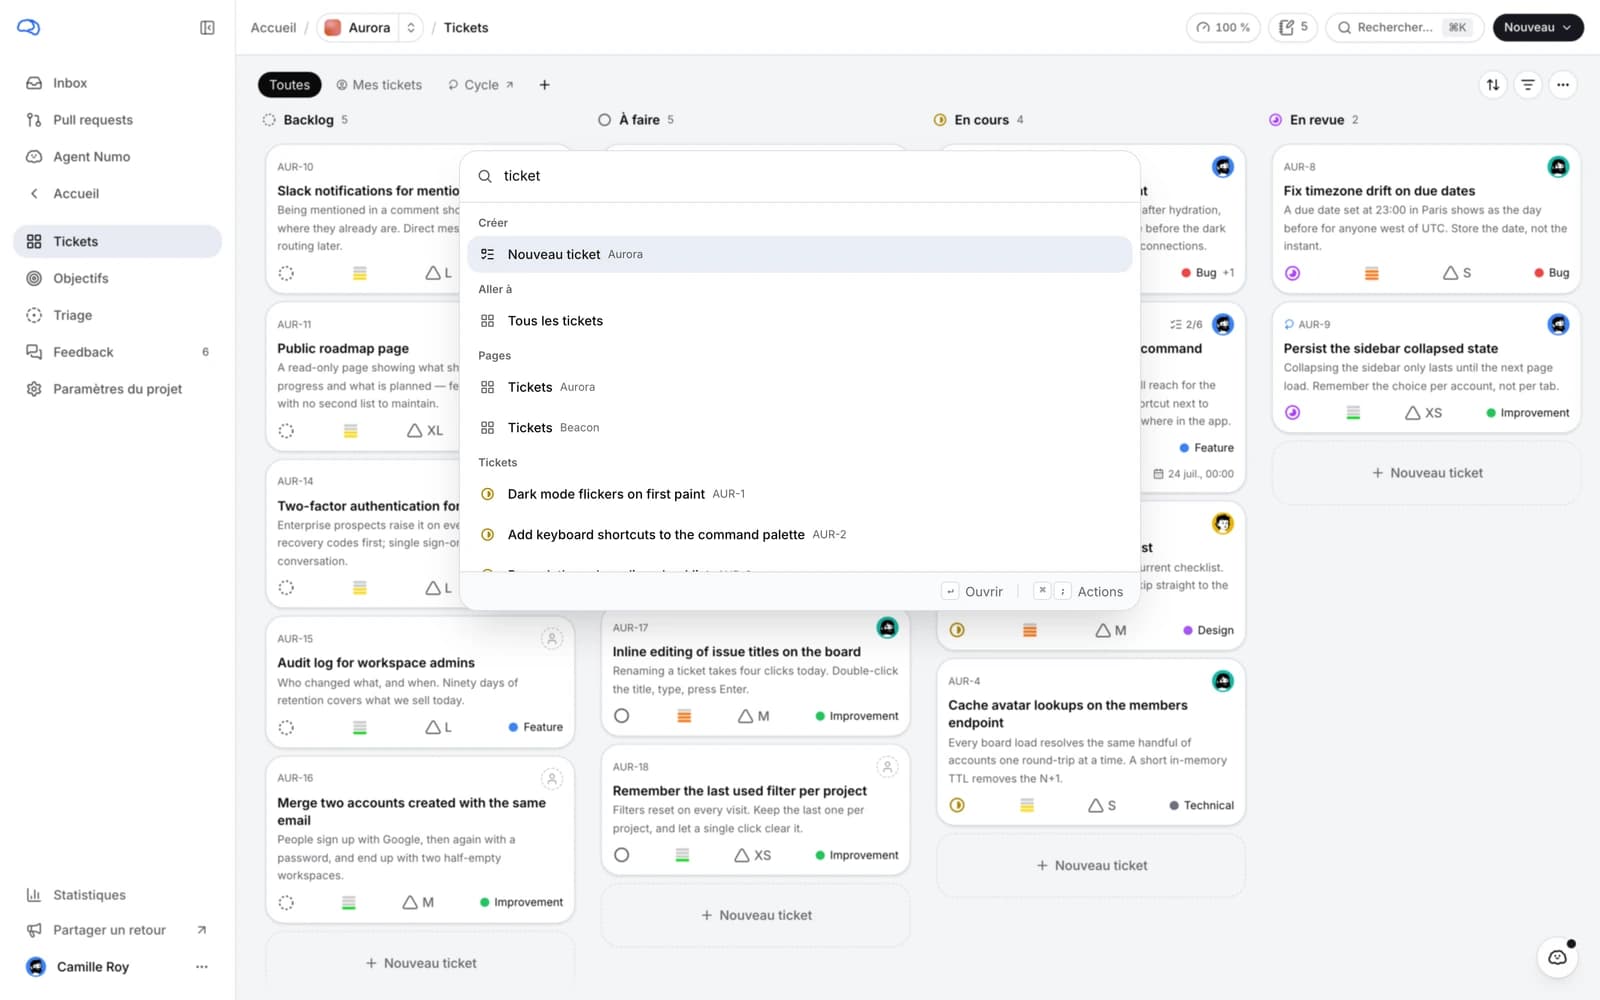Assign someone to AUR-18 card
The height and width of the screenshot is (1000, 1600).
point(887,767)
